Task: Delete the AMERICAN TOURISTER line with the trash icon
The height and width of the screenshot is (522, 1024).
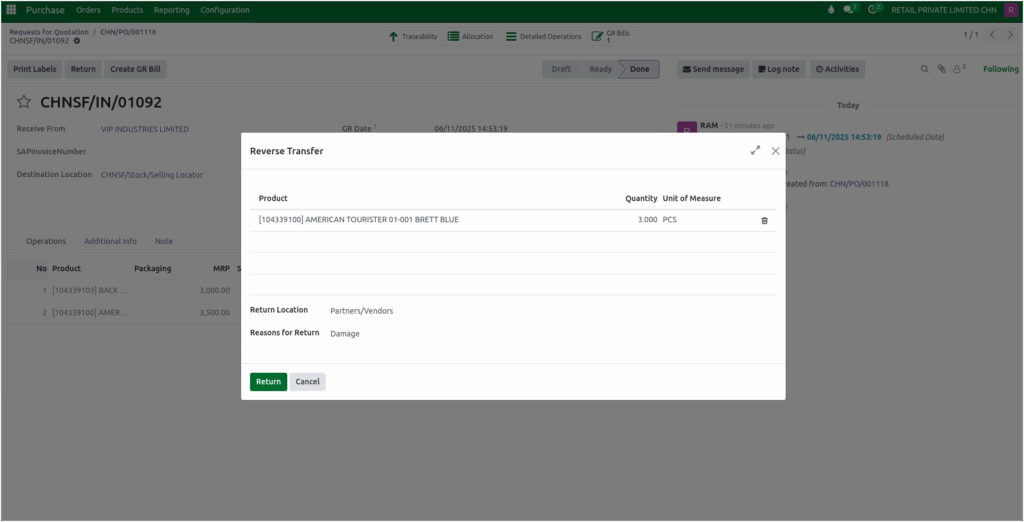Action: 764,220
